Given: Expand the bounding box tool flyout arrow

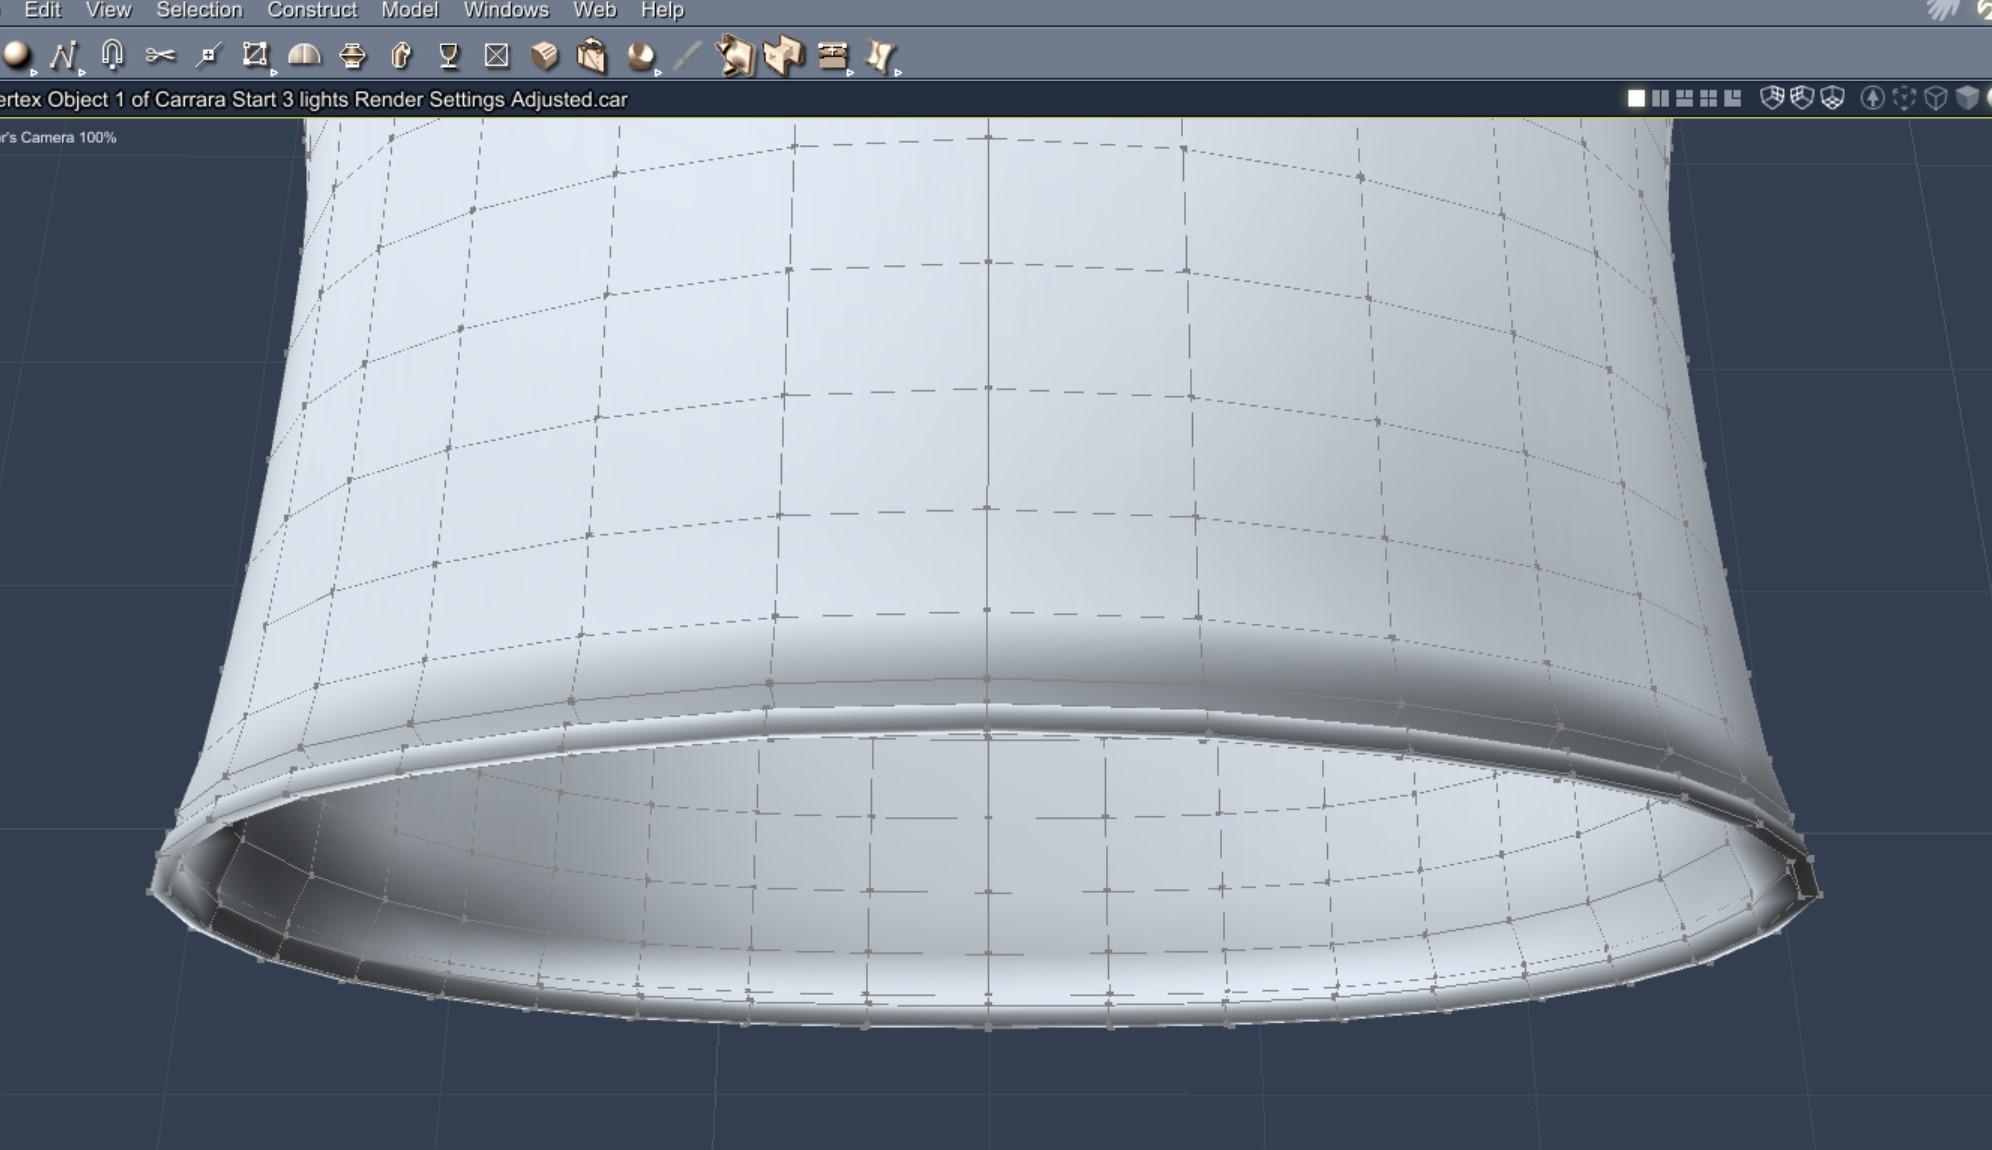Looking at the screenshot, I should [274, 72].
